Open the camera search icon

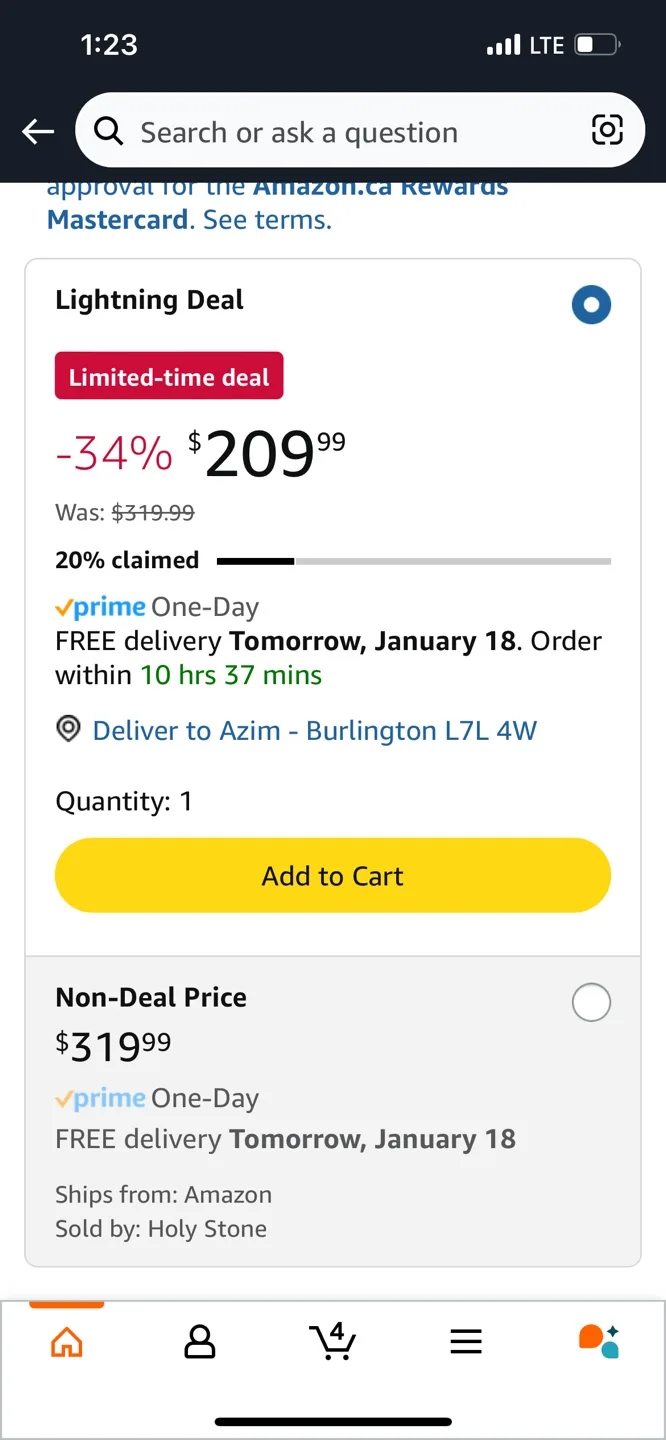[x=608, y=131]
